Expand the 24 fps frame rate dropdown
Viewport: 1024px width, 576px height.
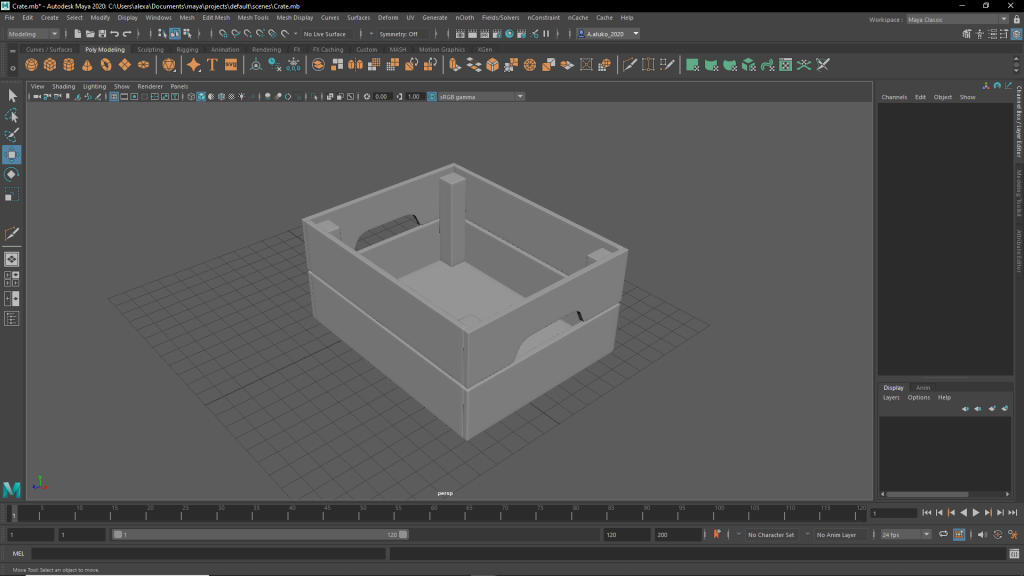(x=905, y=535)
